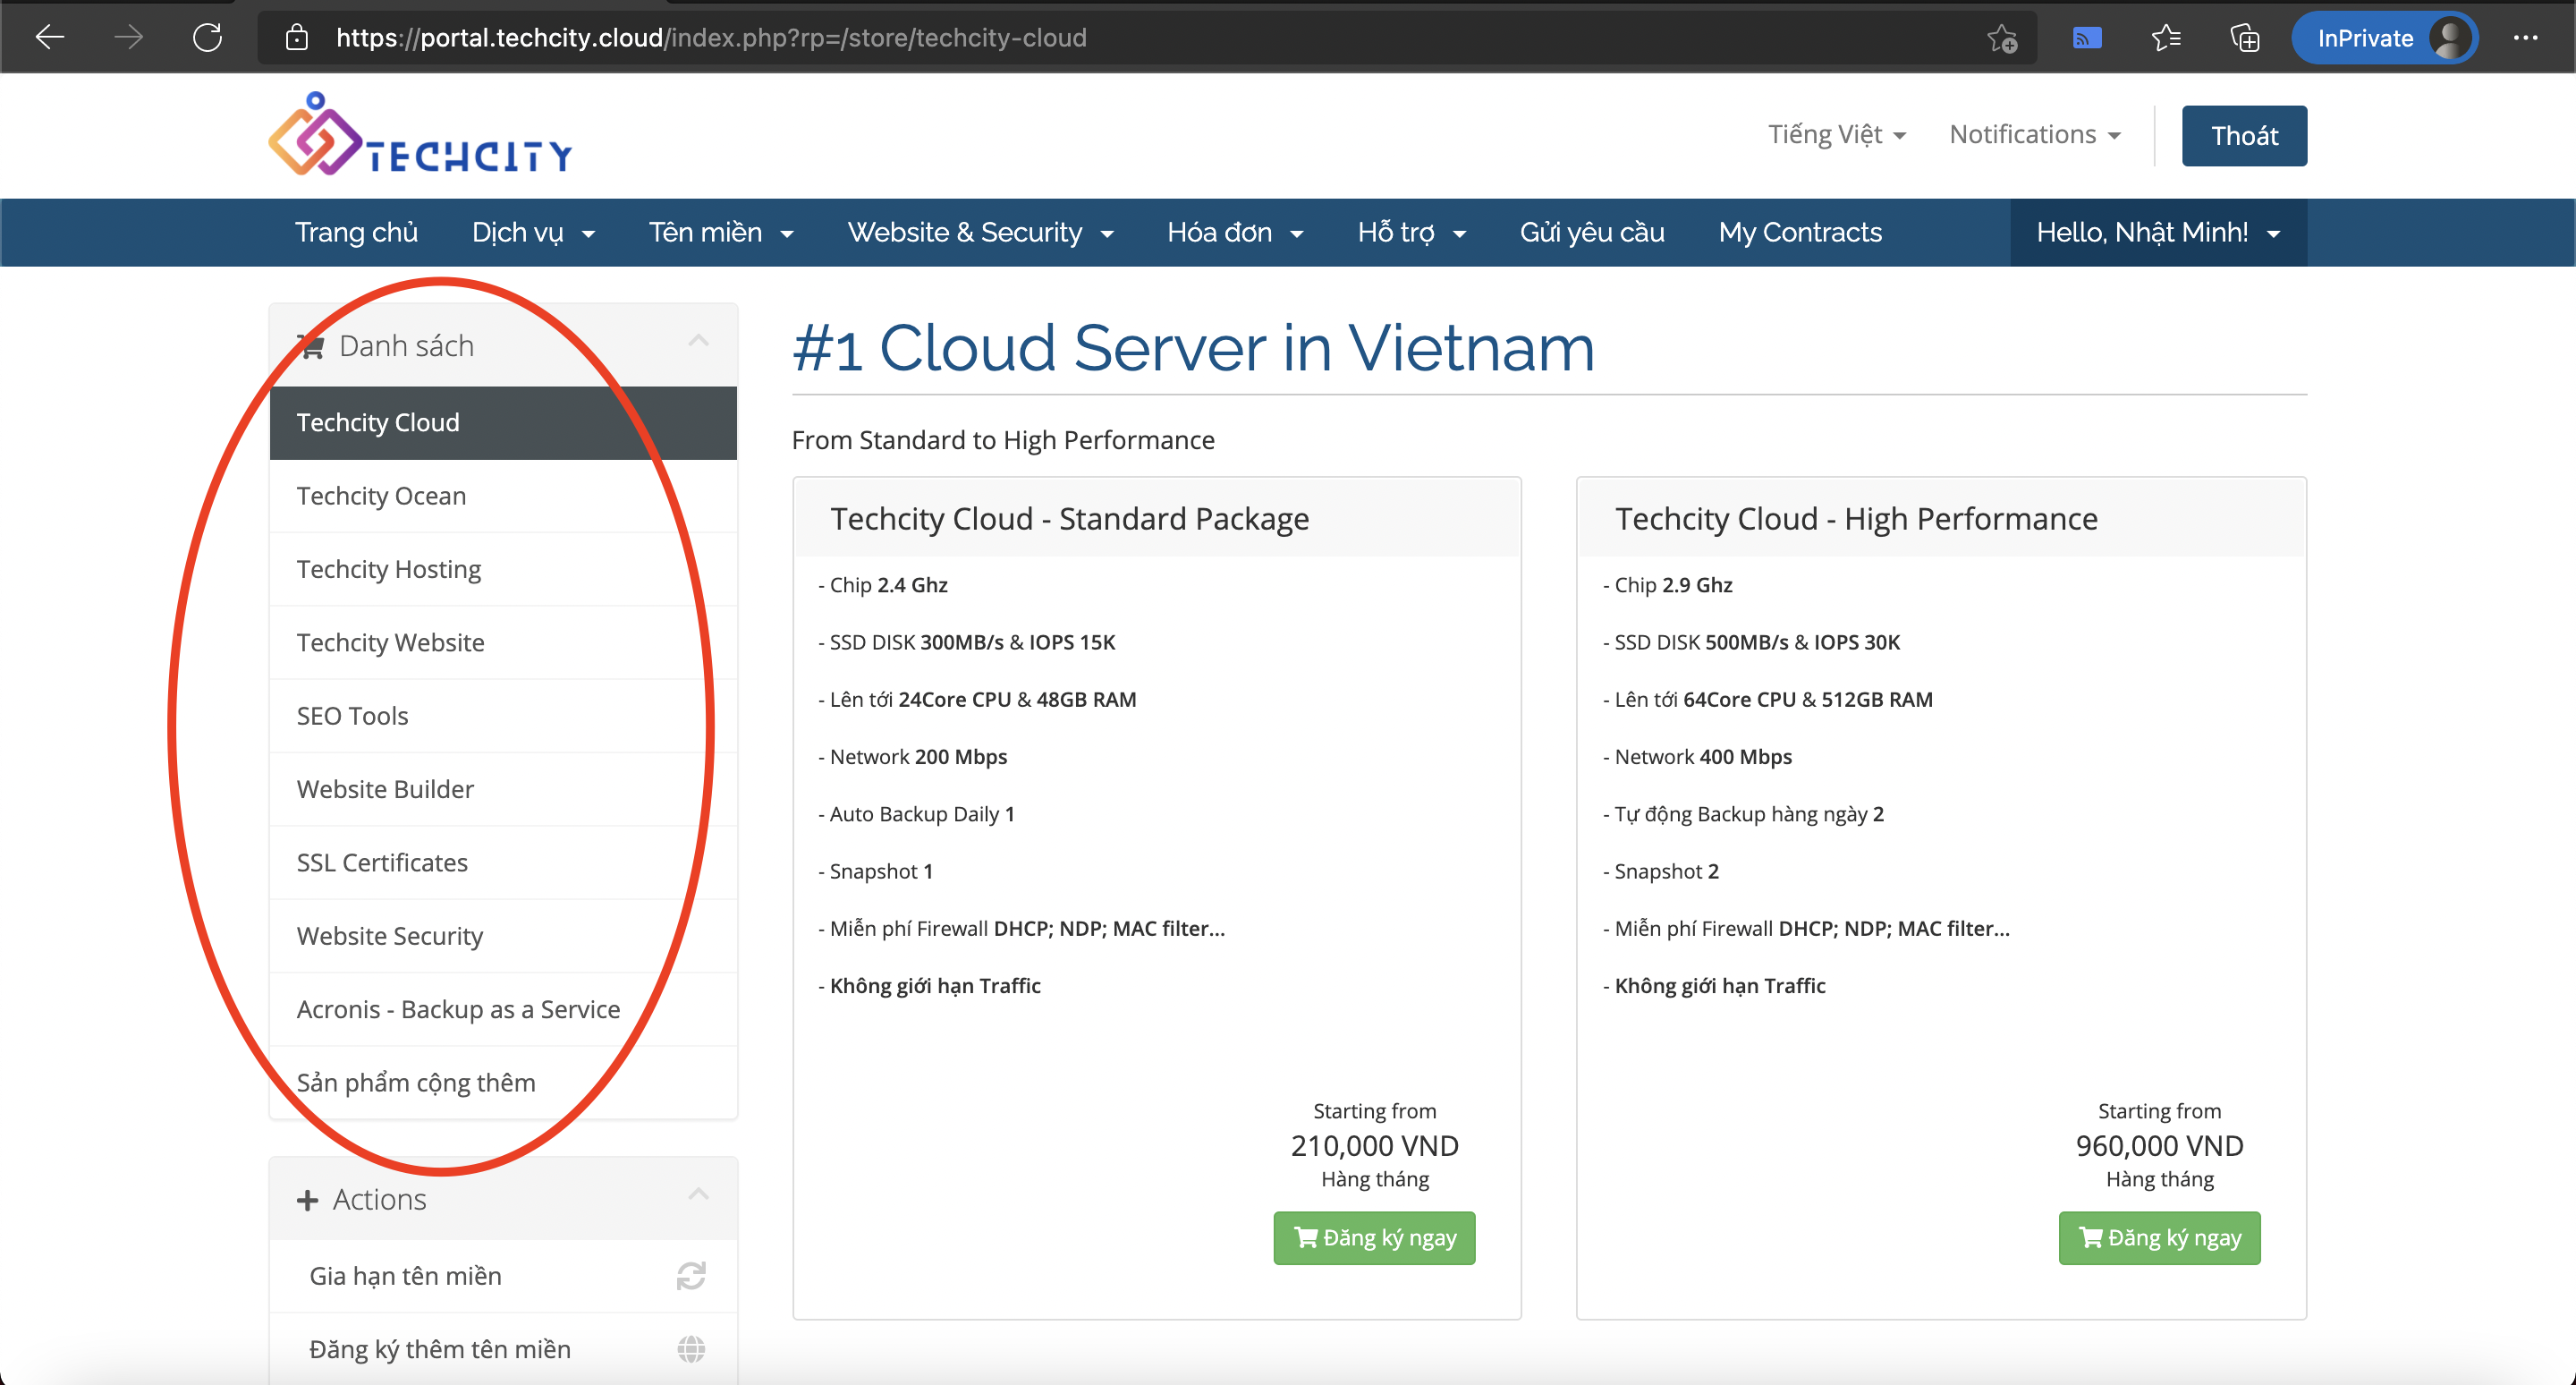2576x1385 pixels.
Task: Click the Techcity logo
Action: [x=420, y=135]
